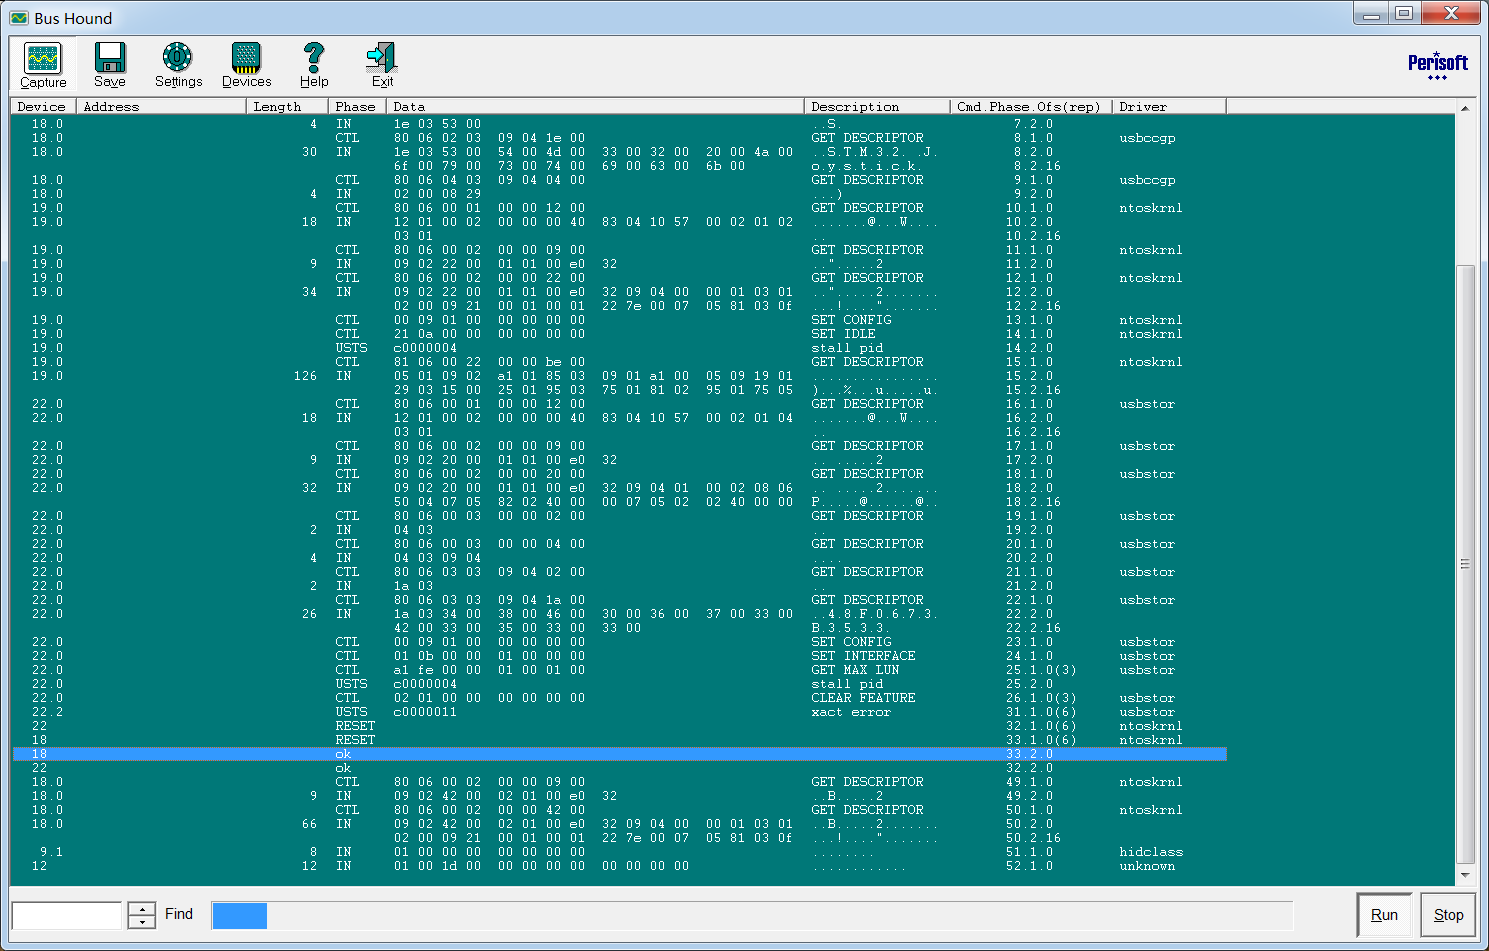This screenshot has width=1489, height=951.
Task: Select GET DESCRIPTOR row 15.1.0
Action: click(619, 362)
